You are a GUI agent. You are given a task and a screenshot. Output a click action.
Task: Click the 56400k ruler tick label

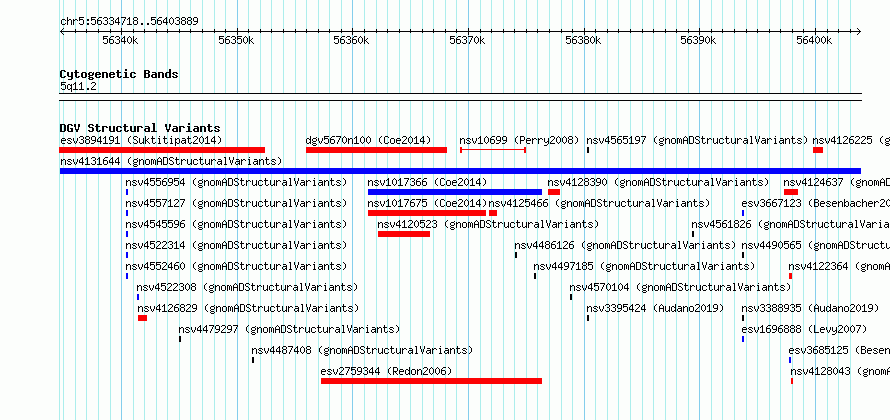(814, 40)
